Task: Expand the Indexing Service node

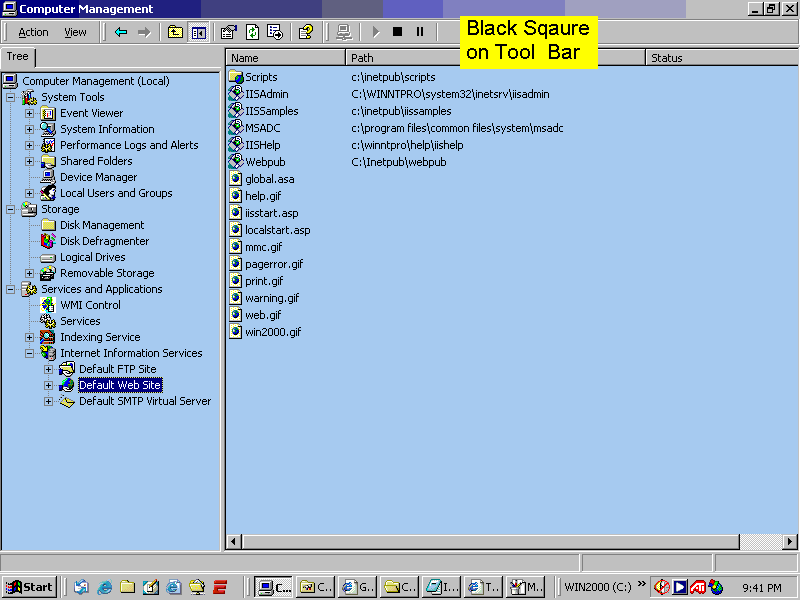Action: click(x=30, y=337)
